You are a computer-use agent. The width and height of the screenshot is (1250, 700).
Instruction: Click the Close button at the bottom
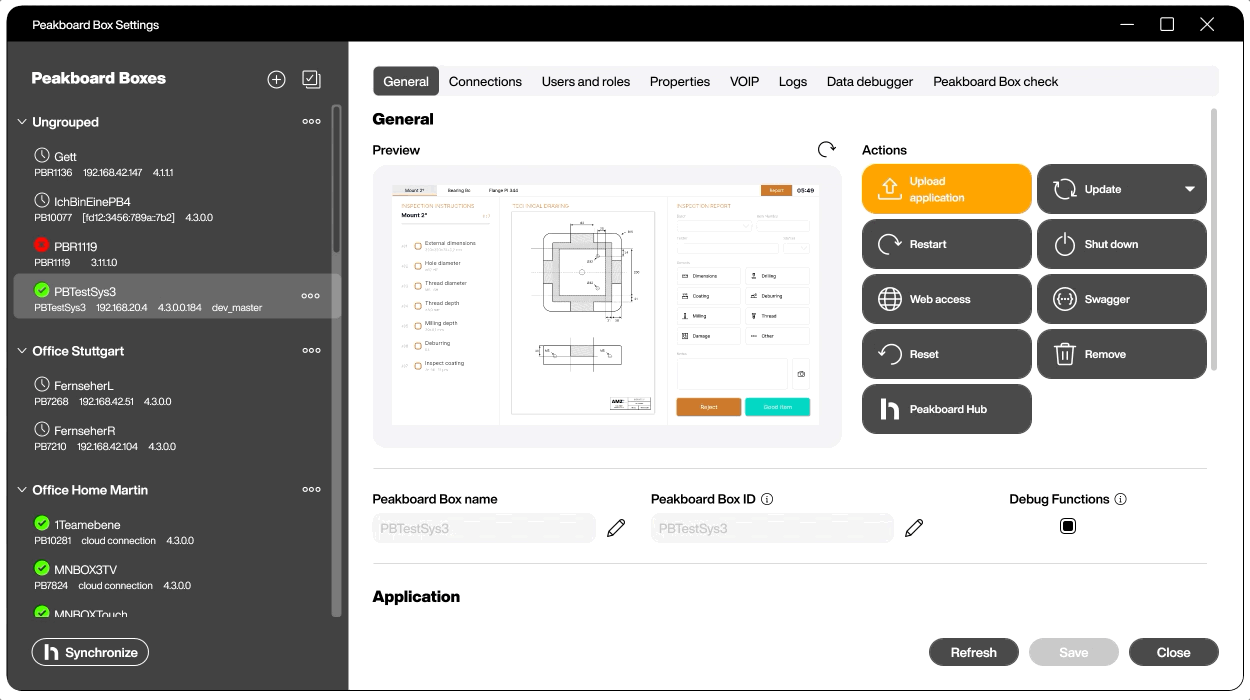[x=1174, y=652]
